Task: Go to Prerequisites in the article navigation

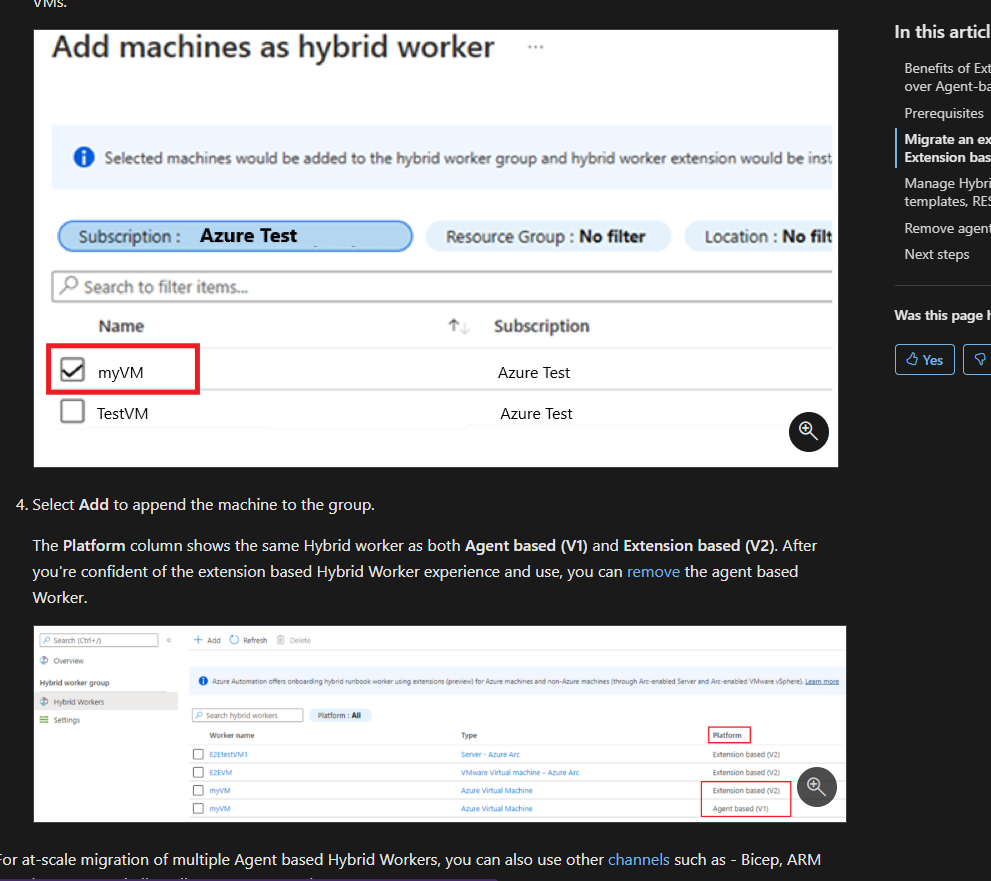Action: [x=944, y=113]
